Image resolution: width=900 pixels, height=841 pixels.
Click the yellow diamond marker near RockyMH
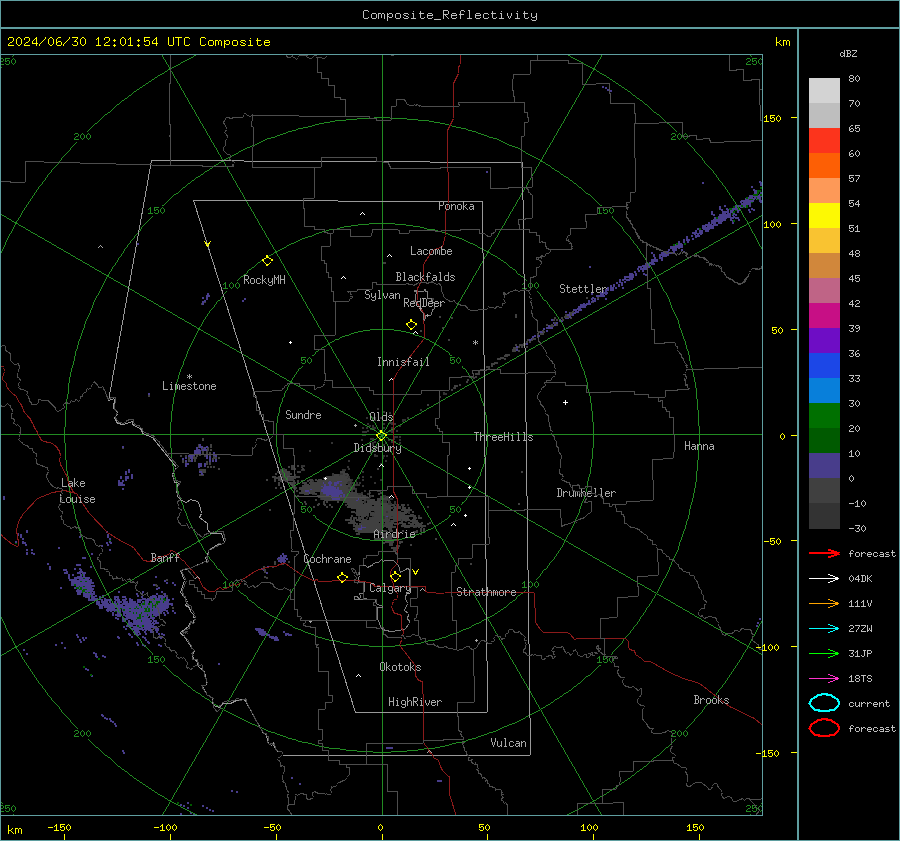coord(267,261)
